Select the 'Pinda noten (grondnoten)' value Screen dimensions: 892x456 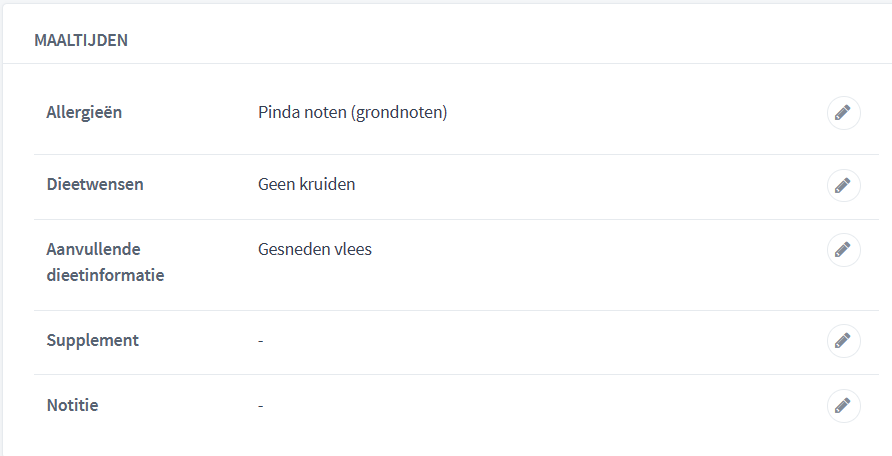click(x=353, y=113)
